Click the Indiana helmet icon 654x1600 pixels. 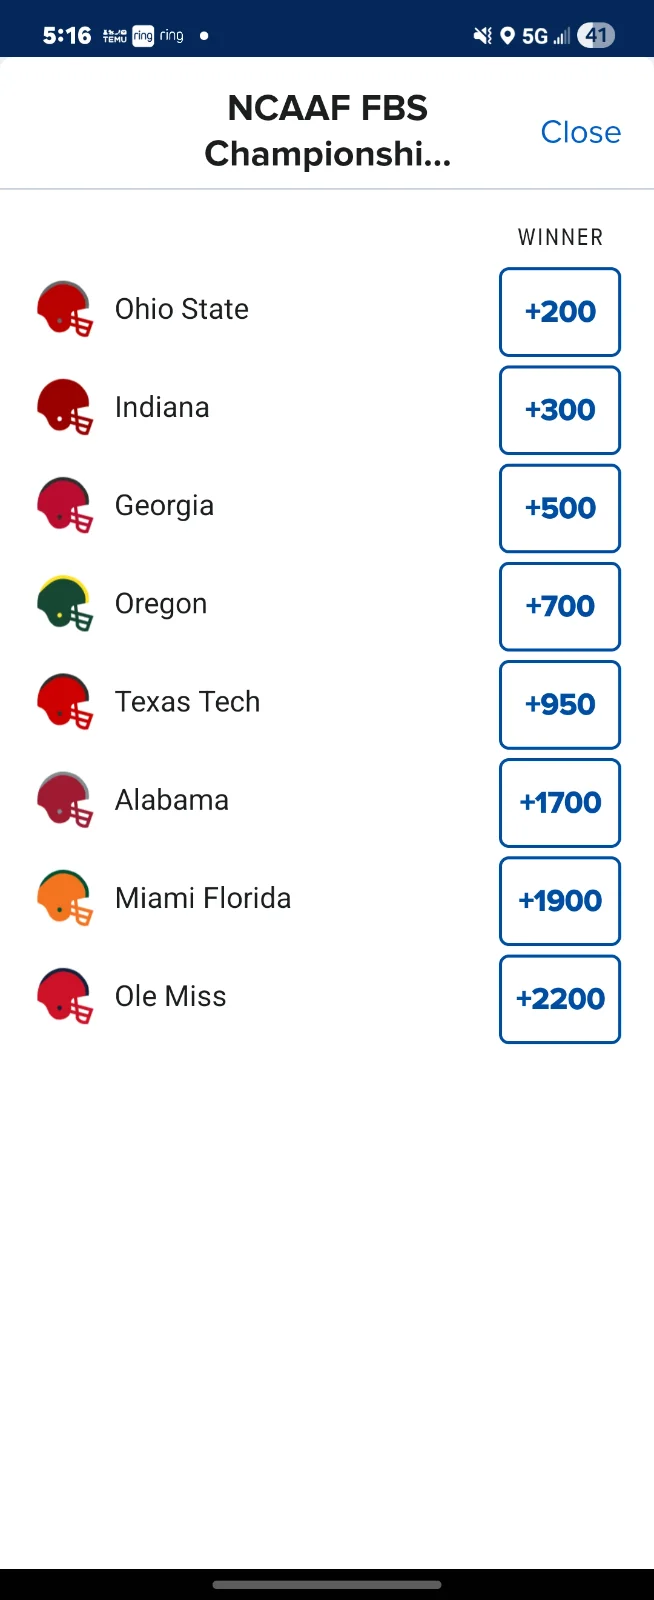64,407
